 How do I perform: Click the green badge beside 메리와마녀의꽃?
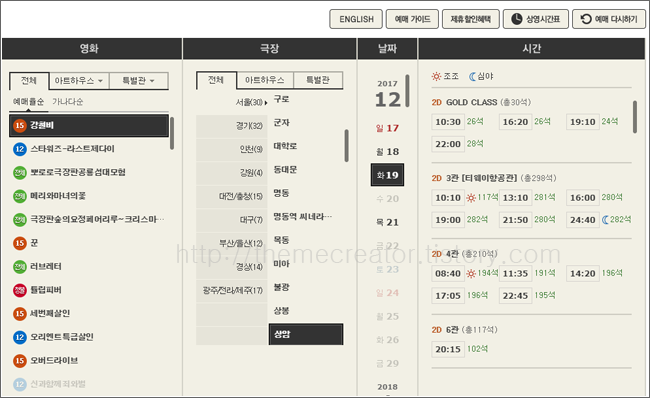(x=19, y=196)
